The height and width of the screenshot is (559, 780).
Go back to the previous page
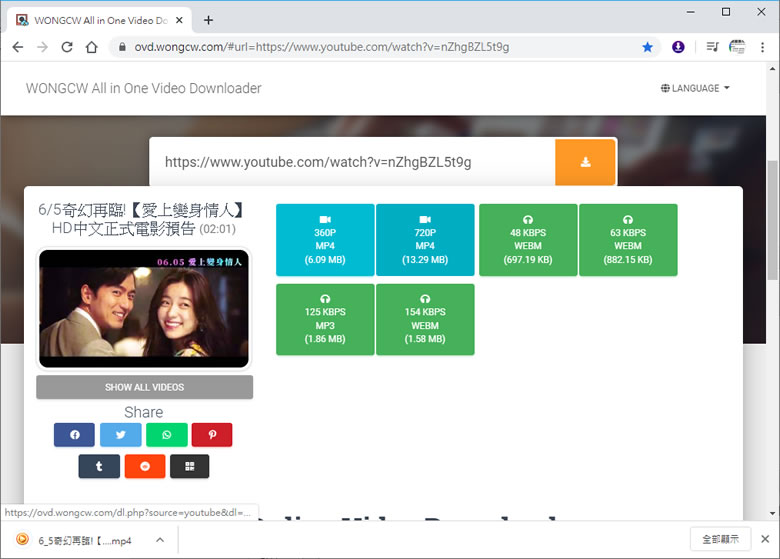click(x=18, y=47)
